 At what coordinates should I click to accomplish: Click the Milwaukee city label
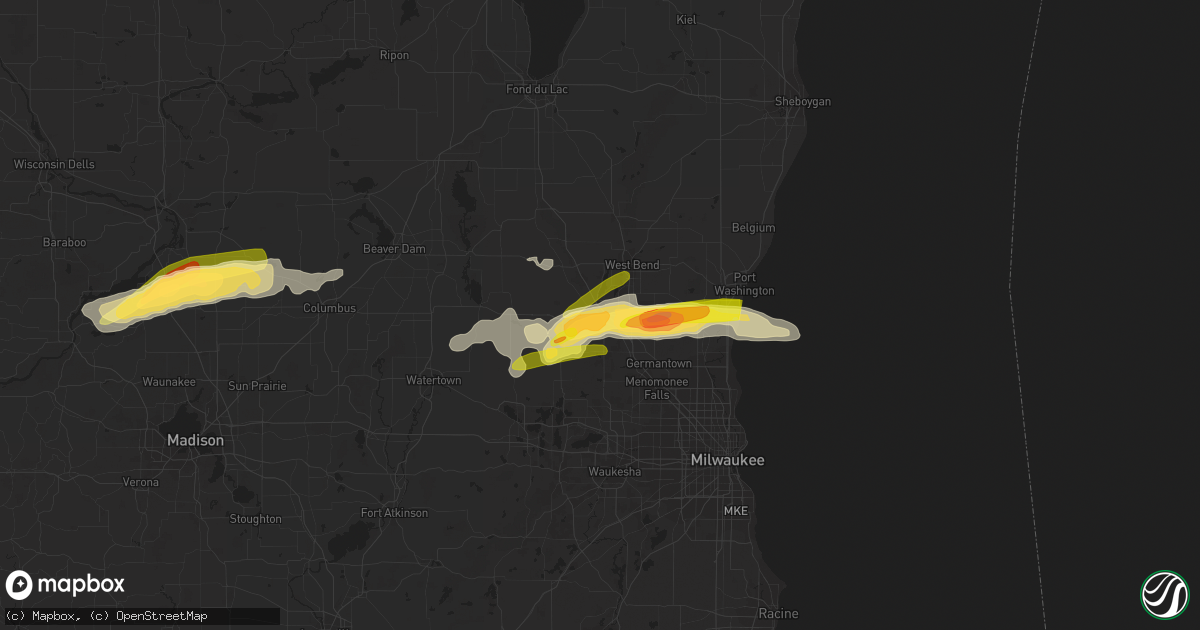[728, 460]
